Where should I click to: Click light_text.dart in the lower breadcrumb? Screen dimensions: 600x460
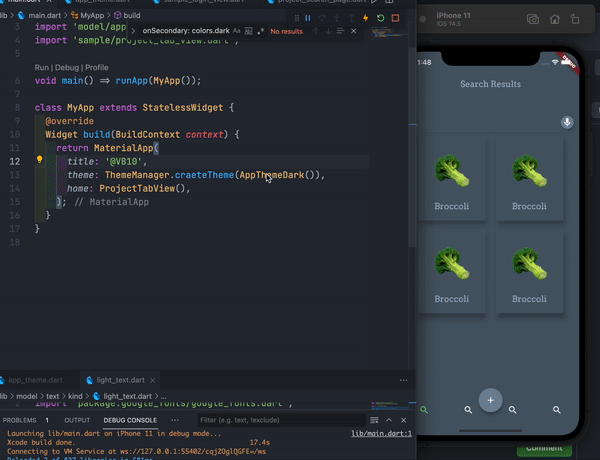coord(127,396)
